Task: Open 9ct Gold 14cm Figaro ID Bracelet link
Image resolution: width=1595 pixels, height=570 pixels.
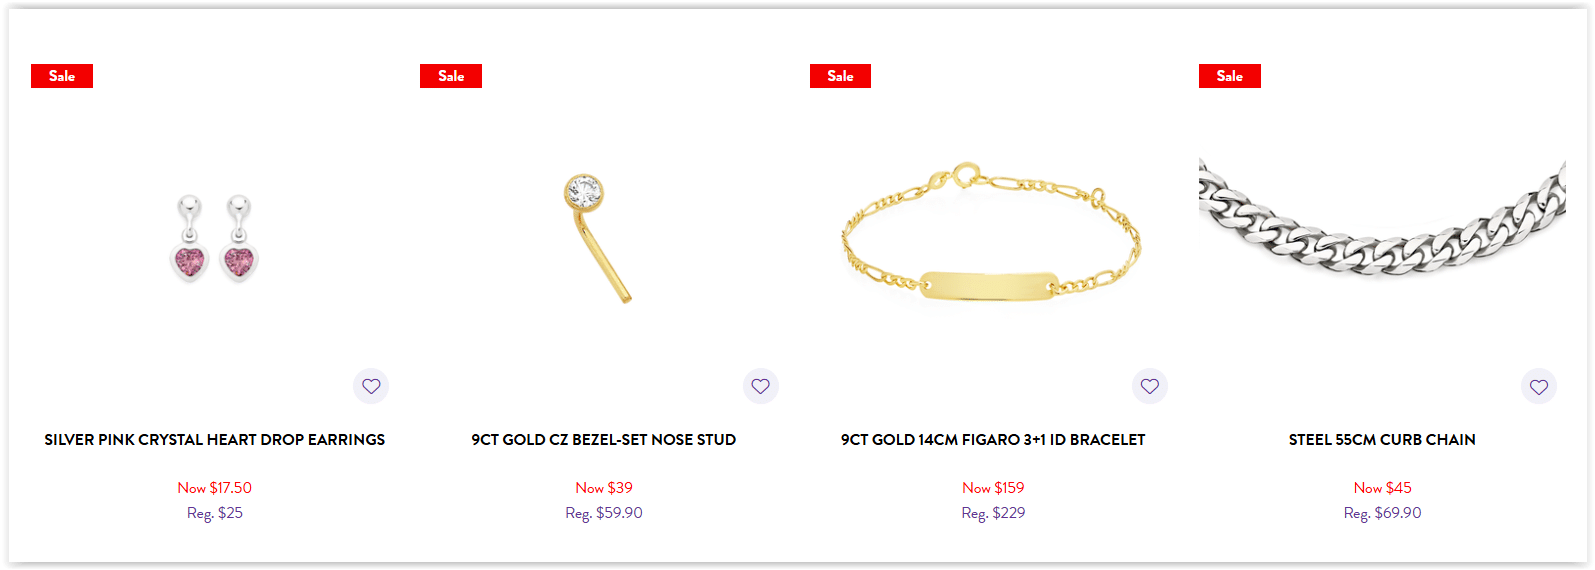Action: (x=993, y=440)
